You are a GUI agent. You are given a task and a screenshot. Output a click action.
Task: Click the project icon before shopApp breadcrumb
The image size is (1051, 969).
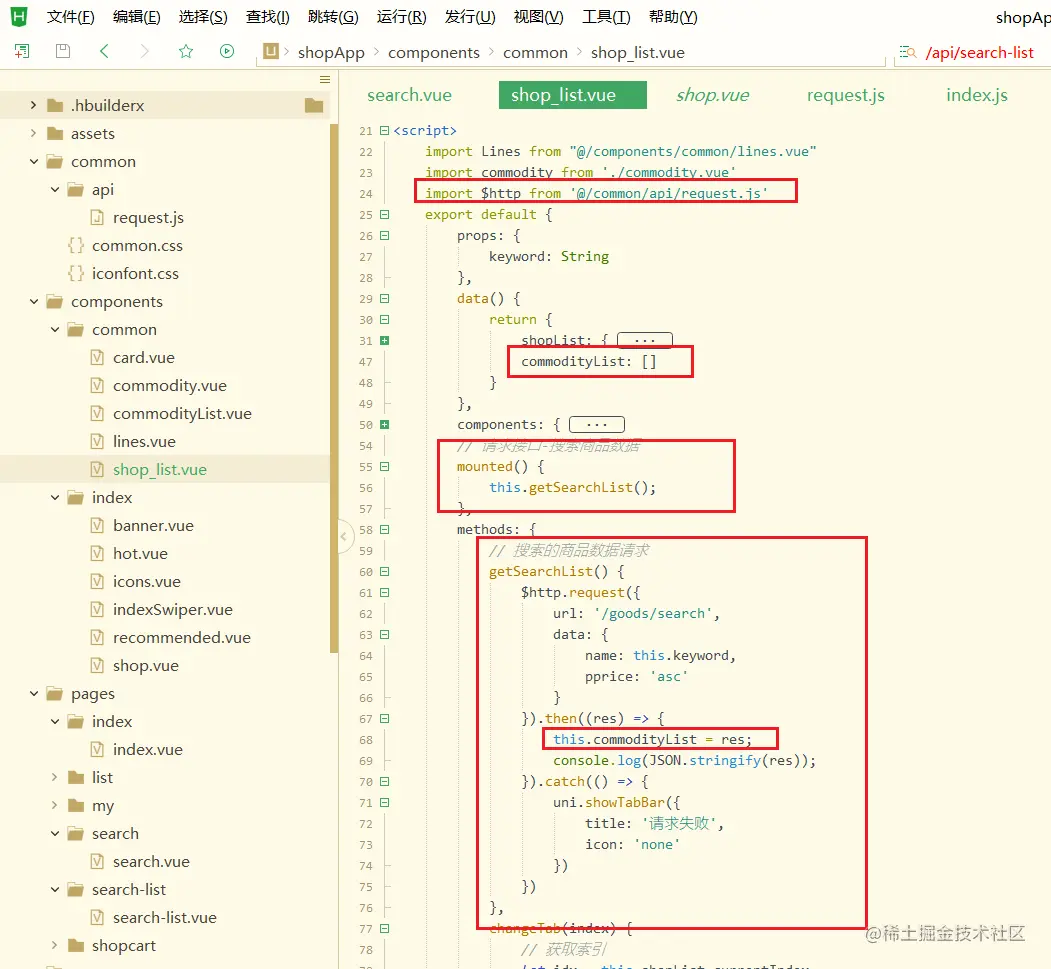pyautogui.click(x=271, y=51)
